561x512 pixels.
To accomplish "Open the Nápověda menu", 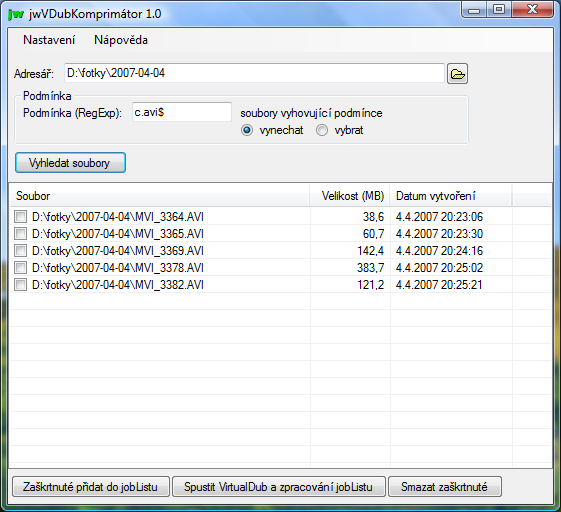I will point(121,40).
